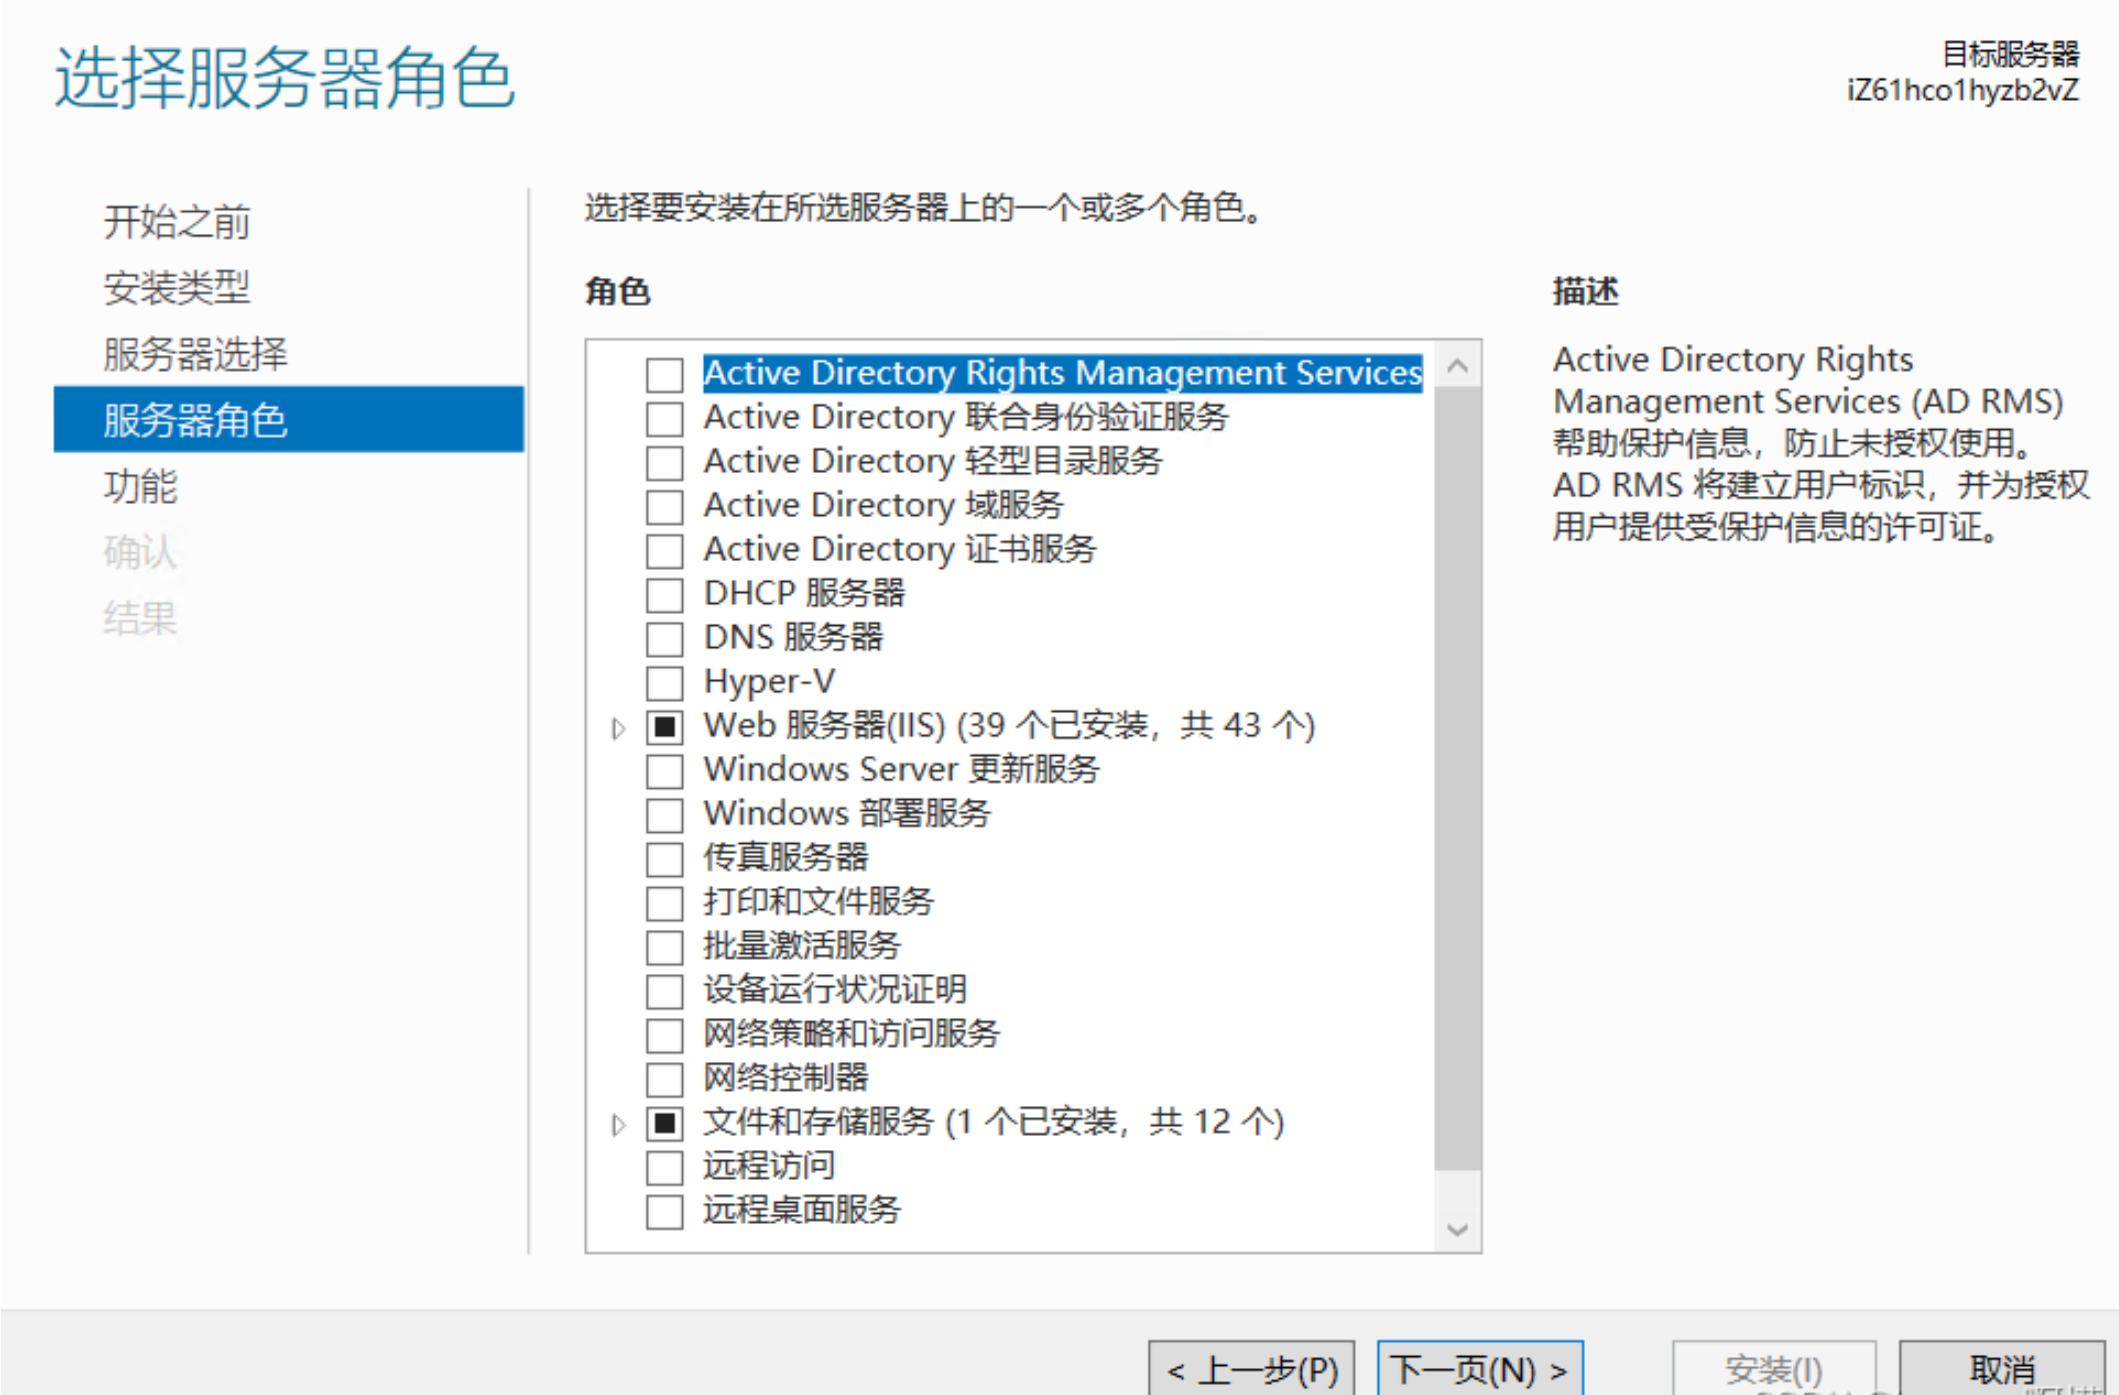Click the 上一步(P) button
The height and width of the screenshot is (1395, 2119).
(x=1251, y=1368)
